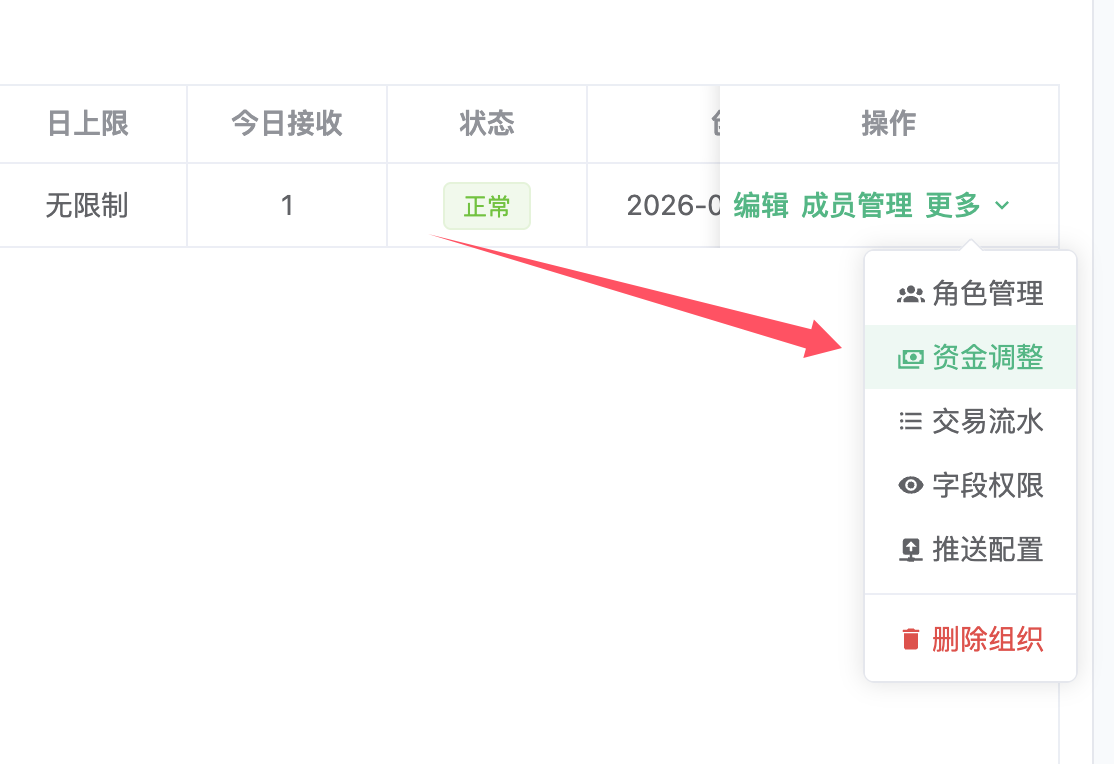Click the chevron arrow next to 更多
The height and width of the screenshot is (764, 1114).
click(x=1002, y=206)
